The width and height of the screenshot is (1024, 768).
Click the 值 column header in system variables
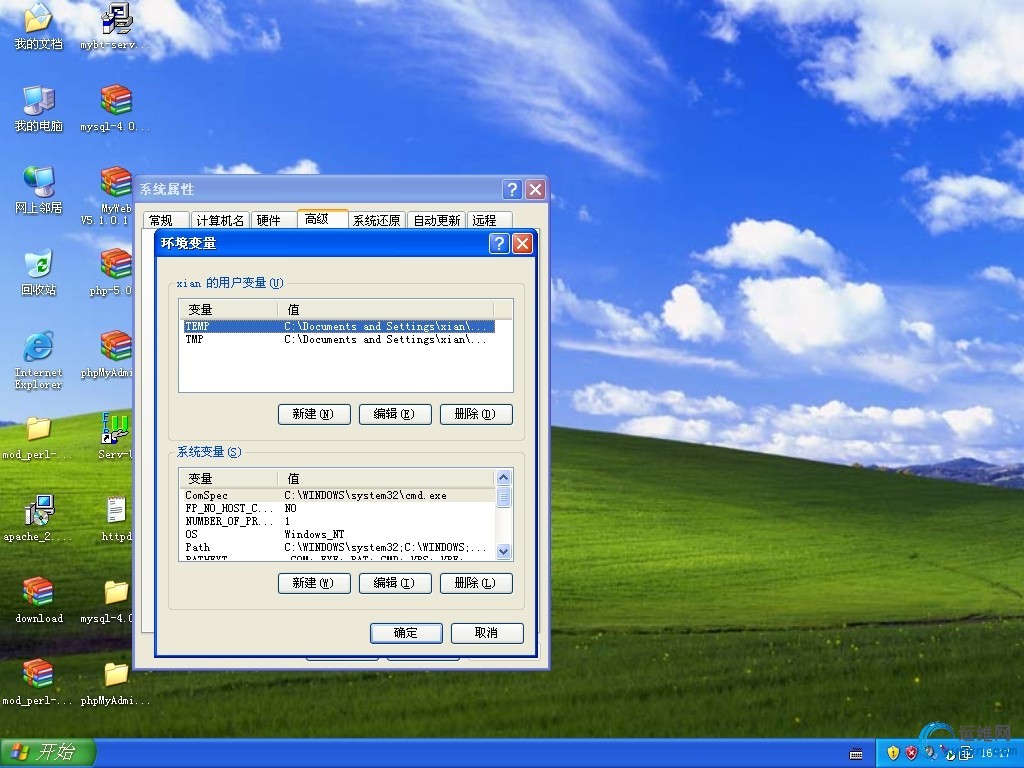(387, 479)
